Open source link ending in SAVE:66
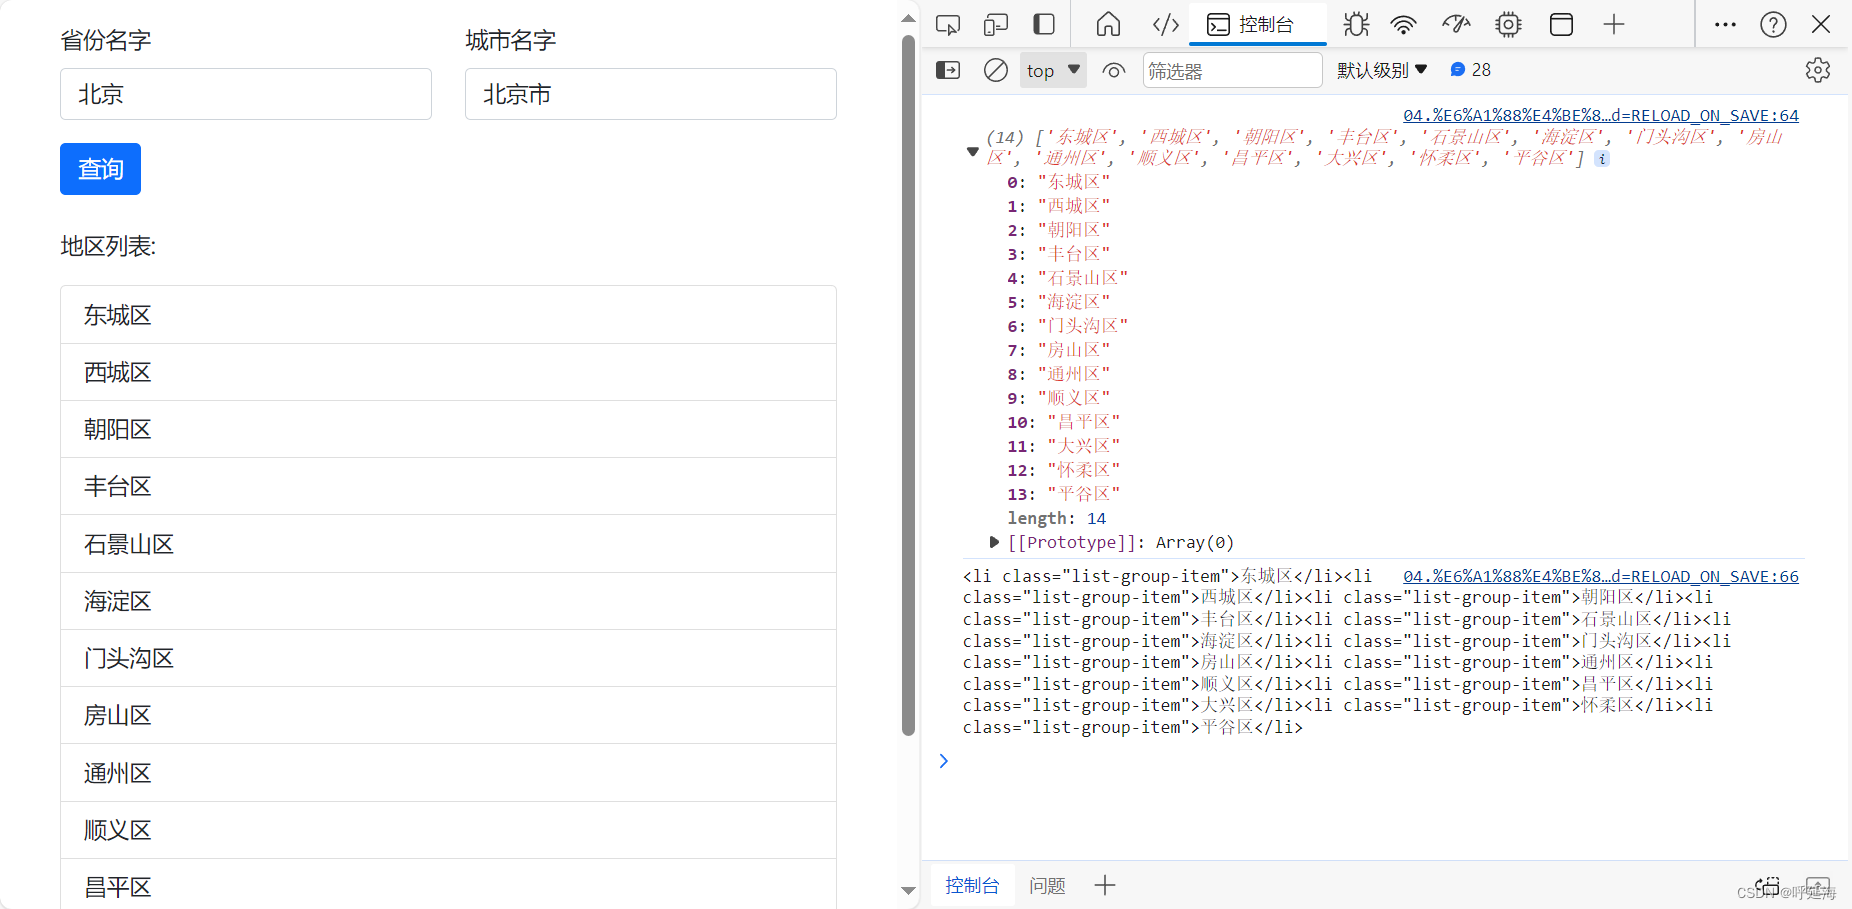The height and width of the screenshot is (909, 1852). [x=1600, y=576]
